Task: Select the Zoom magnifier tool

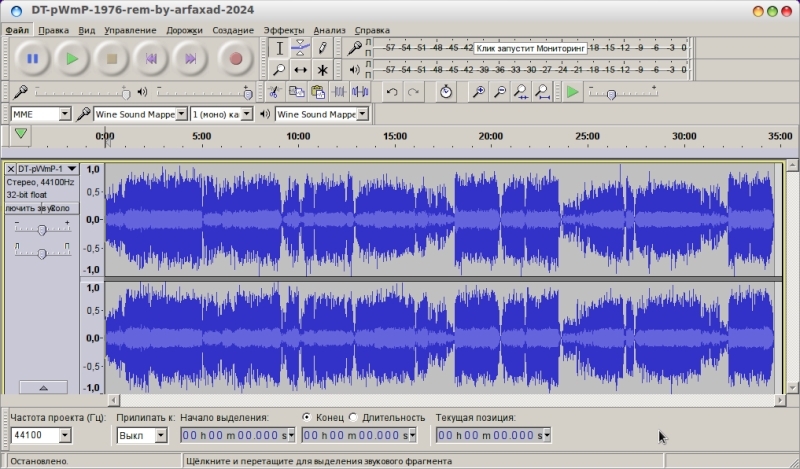Action: point(279,69)
